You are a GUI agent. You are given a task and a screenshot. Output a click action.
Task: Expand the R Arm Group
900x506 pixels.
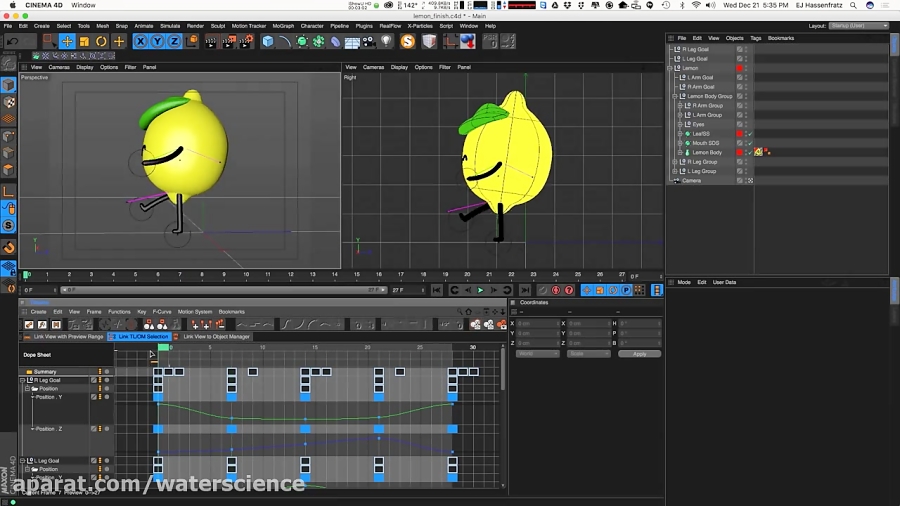[x=680, y=106]
